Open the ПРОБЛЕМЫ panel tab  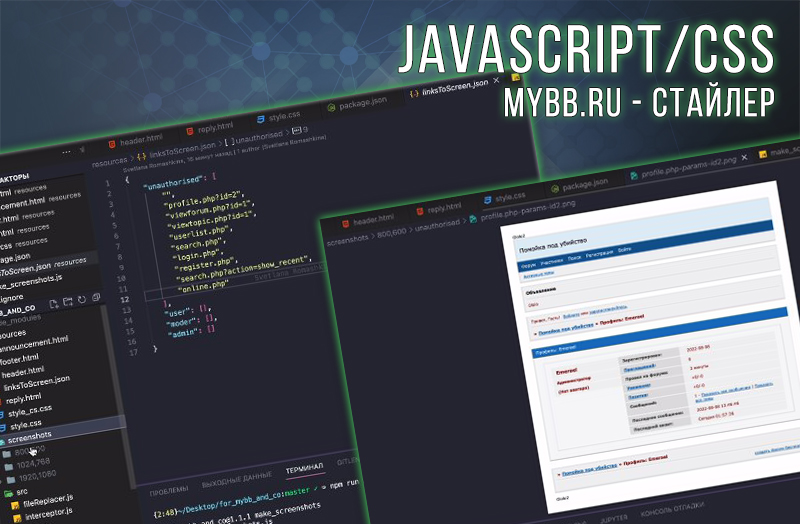[169, 491]
